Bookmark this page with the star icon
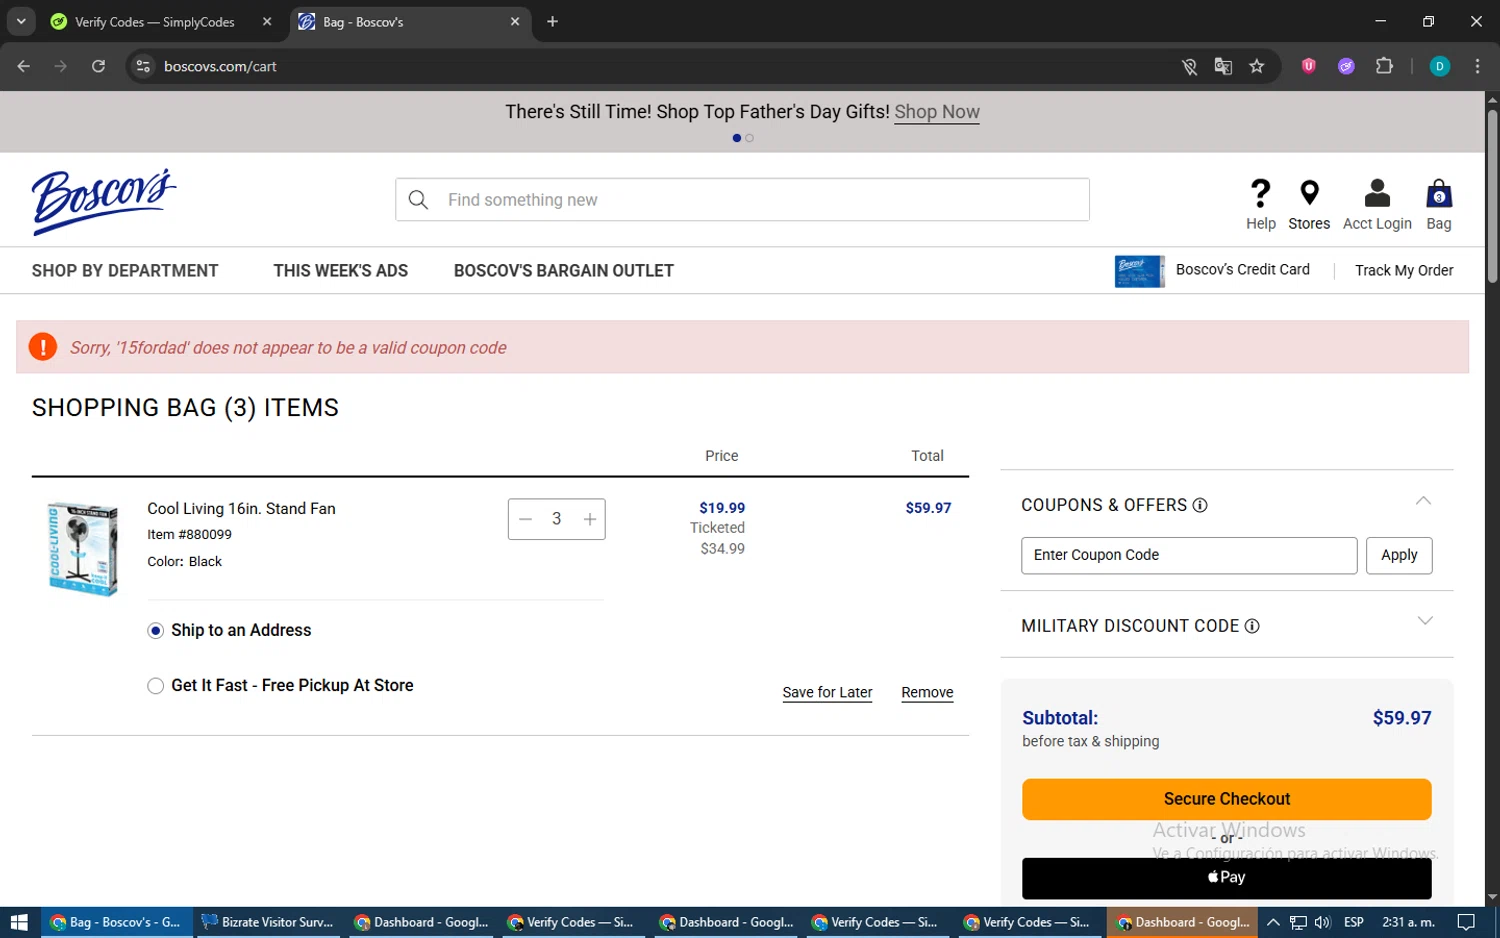 point(1257,66)
